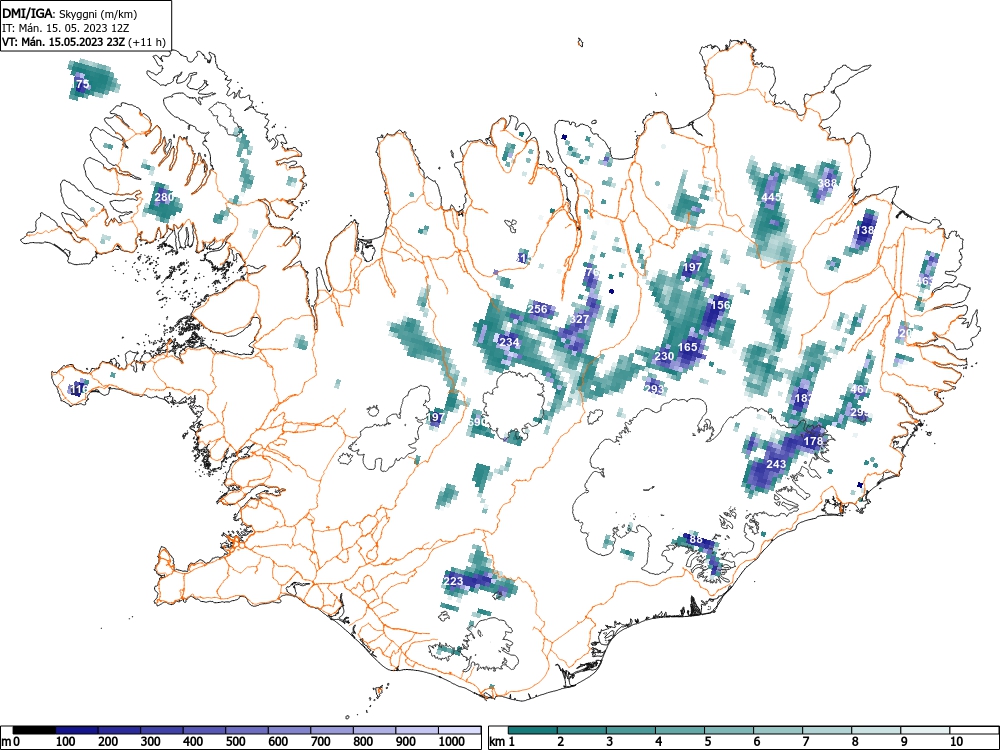Click the '8' label in the km legend

pos(854,742)
